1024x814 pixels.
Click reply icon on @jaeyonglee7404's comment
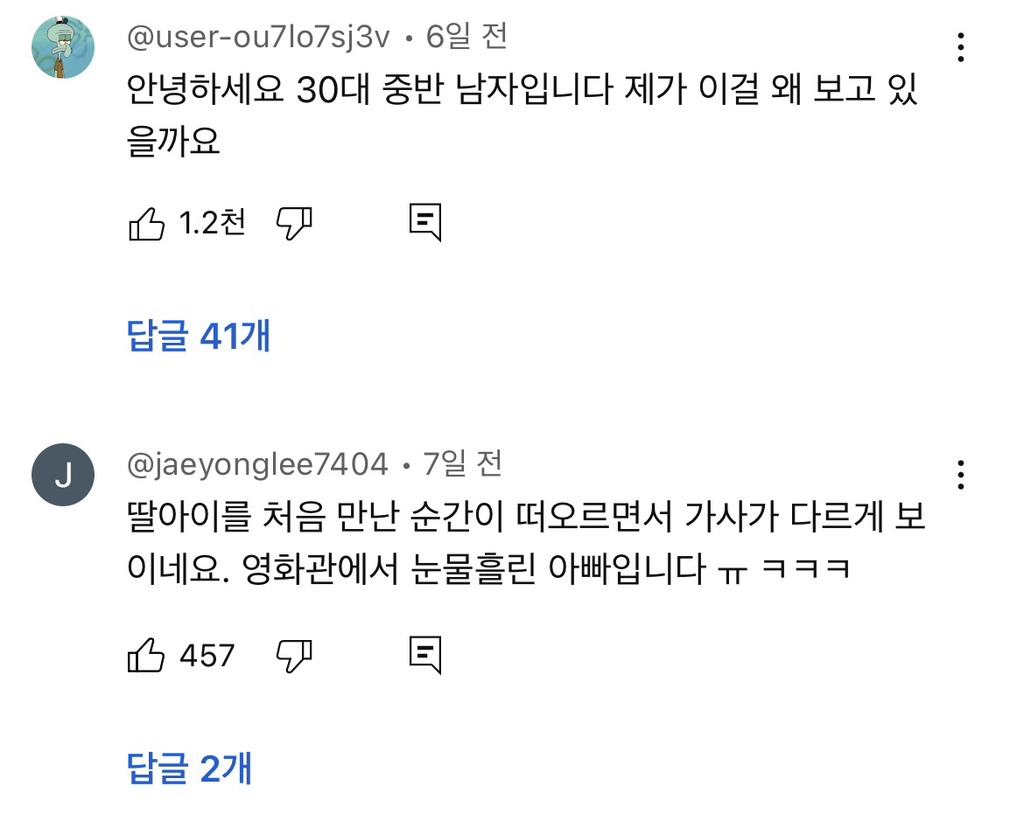click(425, 655)
